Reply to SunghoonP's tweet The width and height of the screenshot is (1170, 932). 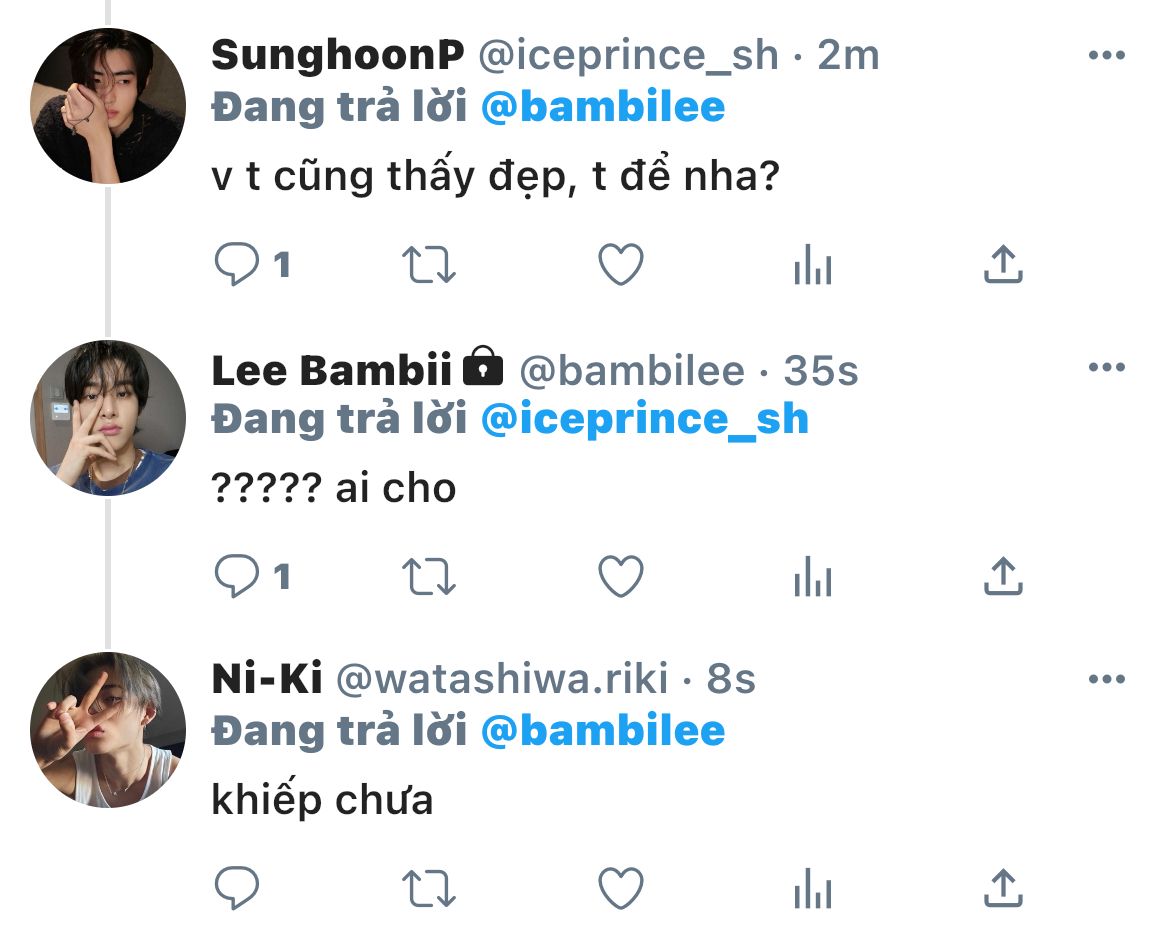coord(238,265)
